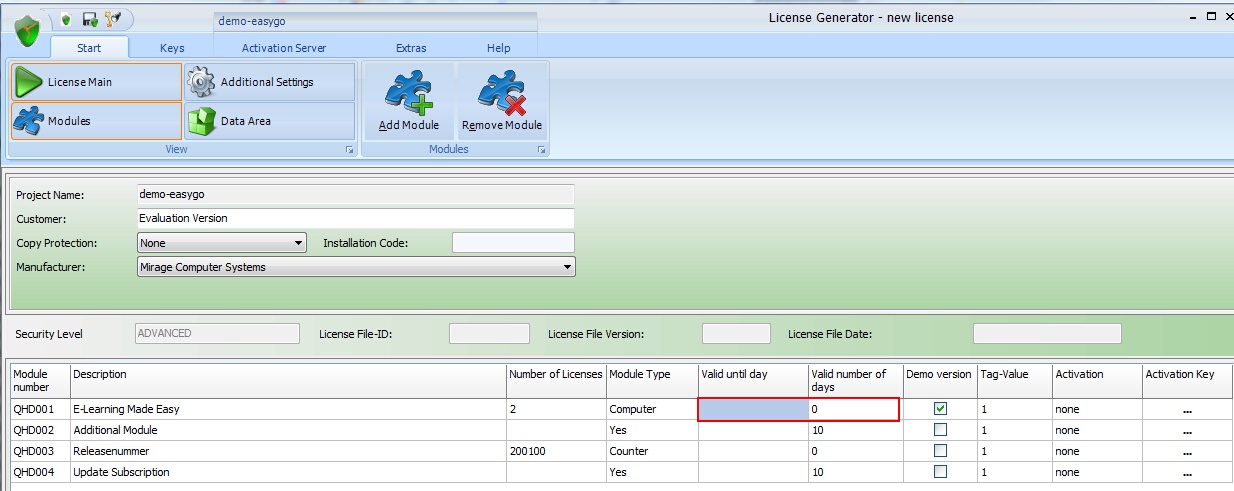The height and width of the screenshot is (491, 1234).
Task: Open the Copy Protection dropdown
Action: pyautogui.click(x=298, y=243)
